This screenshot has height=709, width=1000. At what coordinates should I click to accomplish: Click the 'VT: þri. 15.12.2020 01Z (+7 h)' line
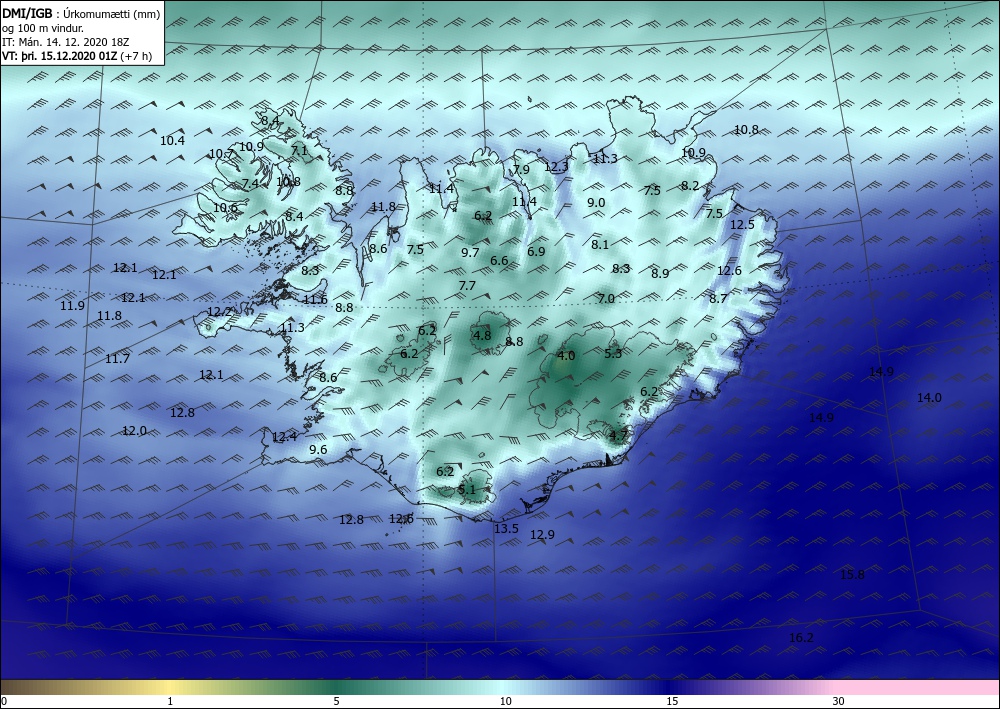tap(77, 55)
